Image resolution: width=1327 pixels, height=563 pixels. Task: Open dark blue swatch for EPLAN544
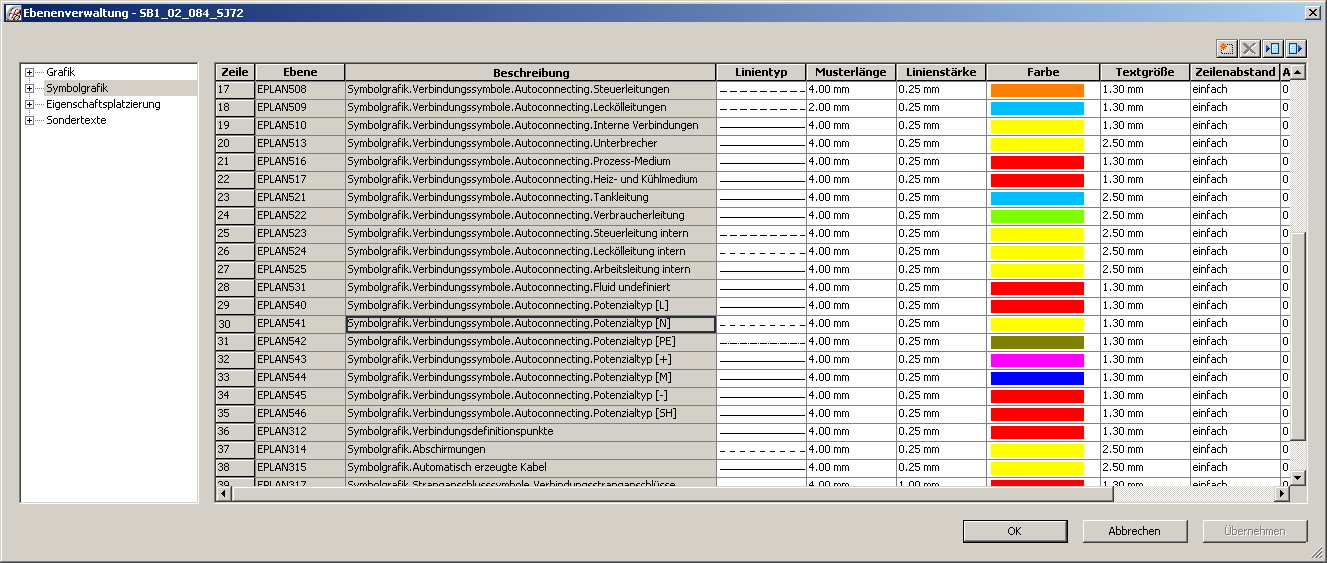point(1037,378)
